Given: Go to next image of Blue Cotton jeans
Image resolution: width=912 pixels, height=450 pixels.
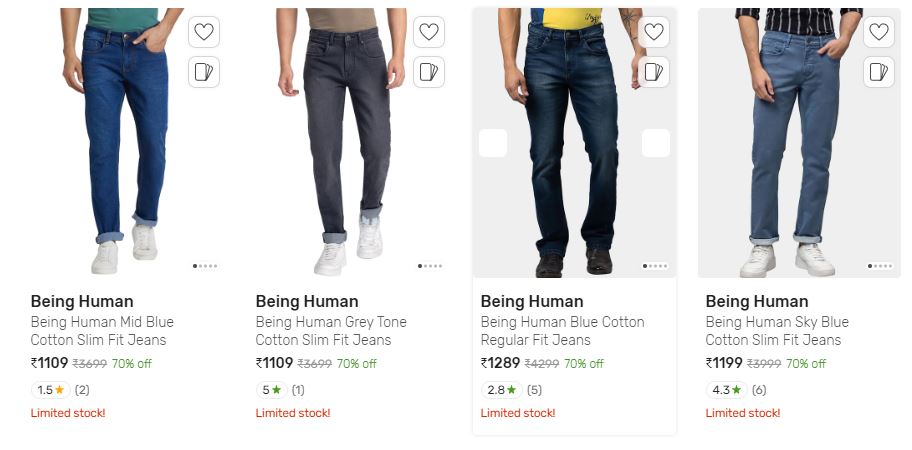Looking at the screenshot, I should coord(656,143).
